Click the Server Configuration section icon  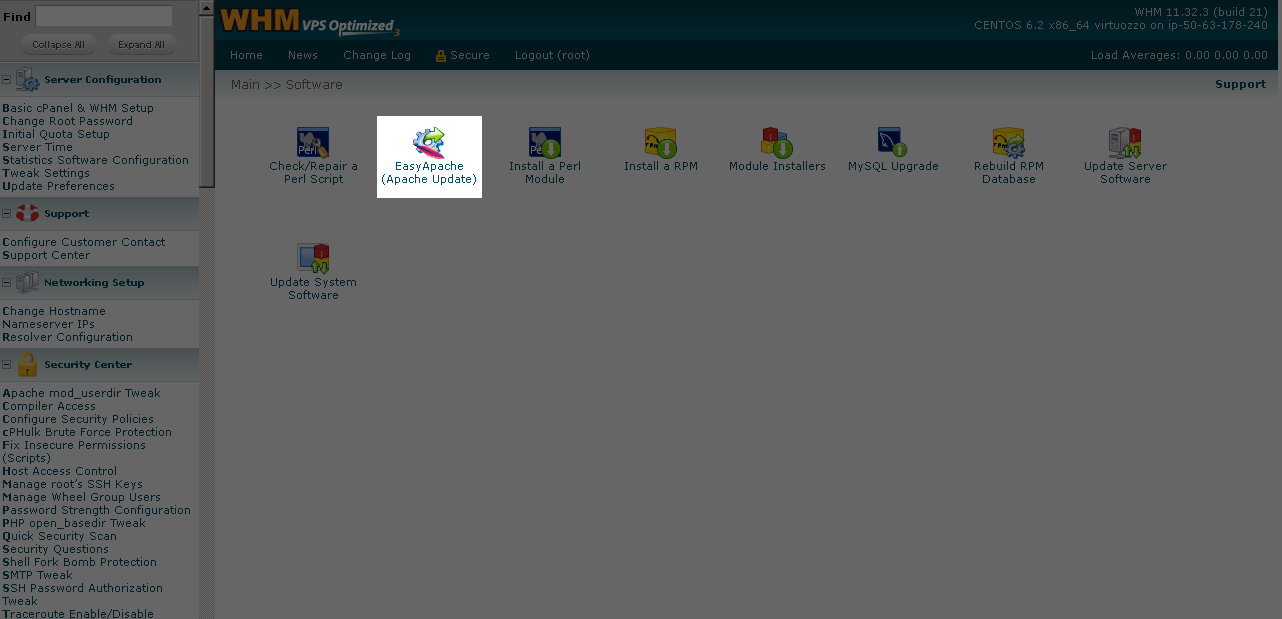point(27,80)
